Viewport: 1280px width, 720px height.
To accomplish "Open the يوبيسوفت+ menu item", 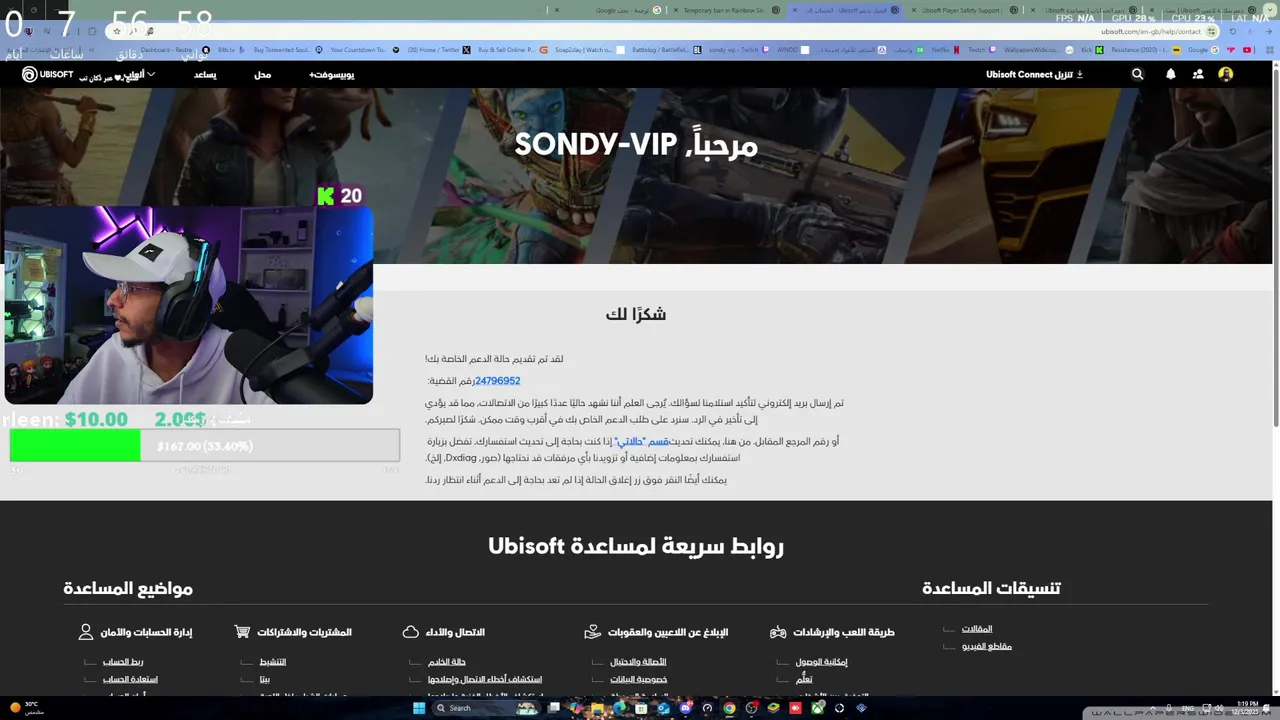I will click(x=331, y=75).
